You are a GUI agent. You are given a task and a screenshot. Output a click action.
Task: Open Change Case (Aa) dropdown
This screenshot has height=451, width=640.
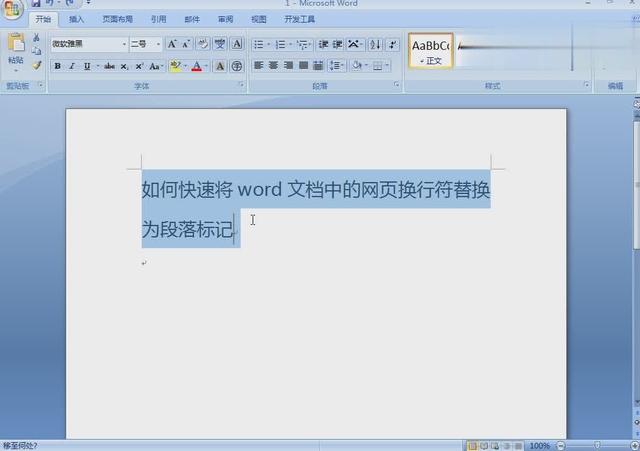pyautogui.click(x=156, y=66)
